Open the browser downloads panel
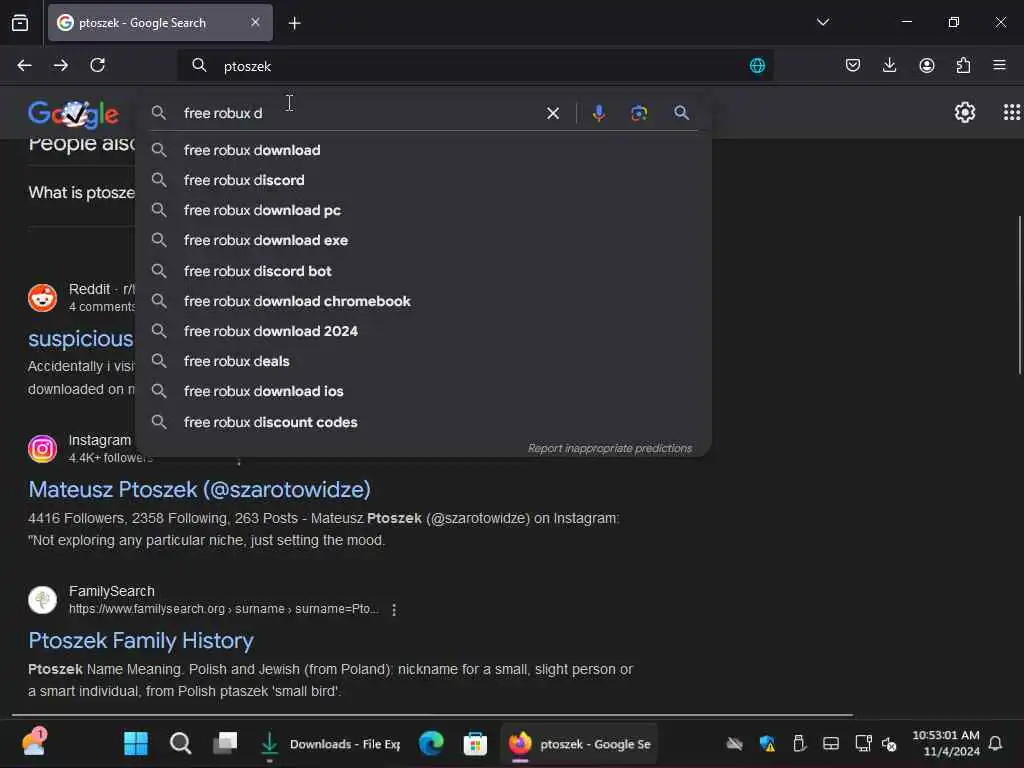Screen dimensions: 1024x768 889,65
